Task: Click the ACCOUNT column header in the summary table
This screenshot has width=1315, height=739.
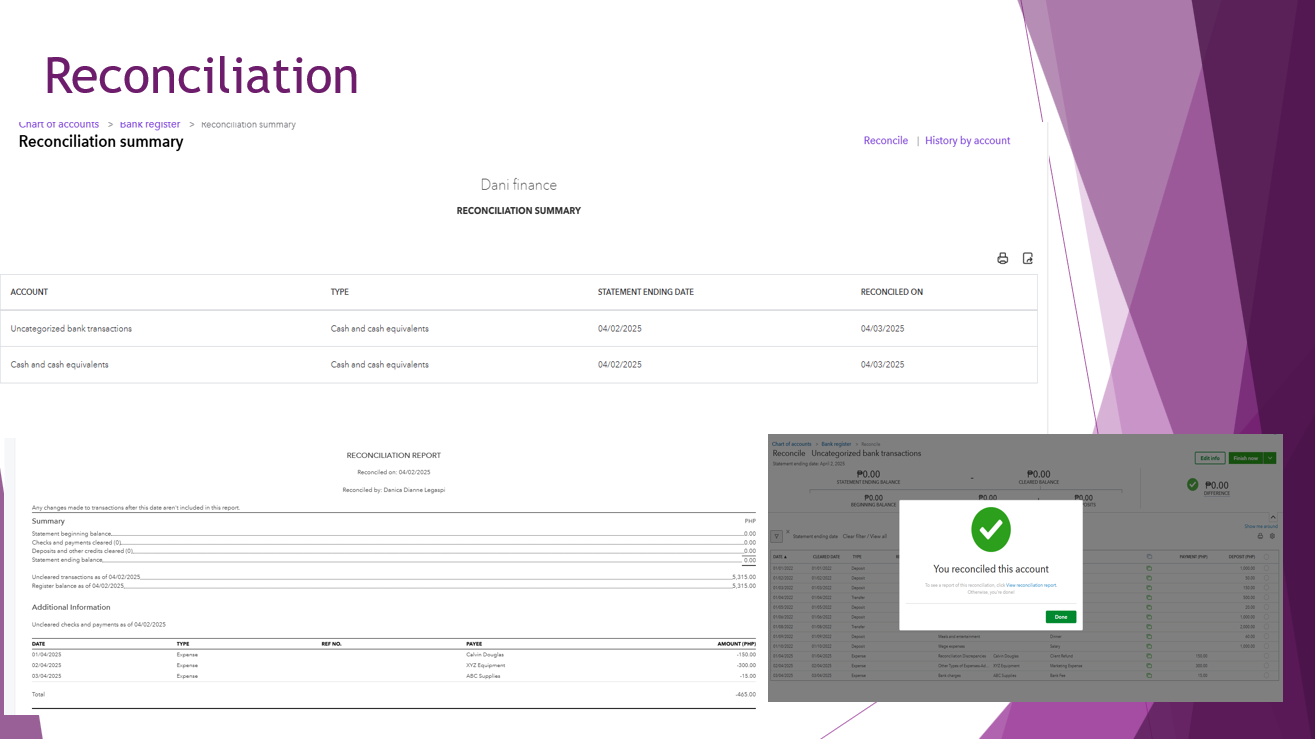Action: click(29, 292)
